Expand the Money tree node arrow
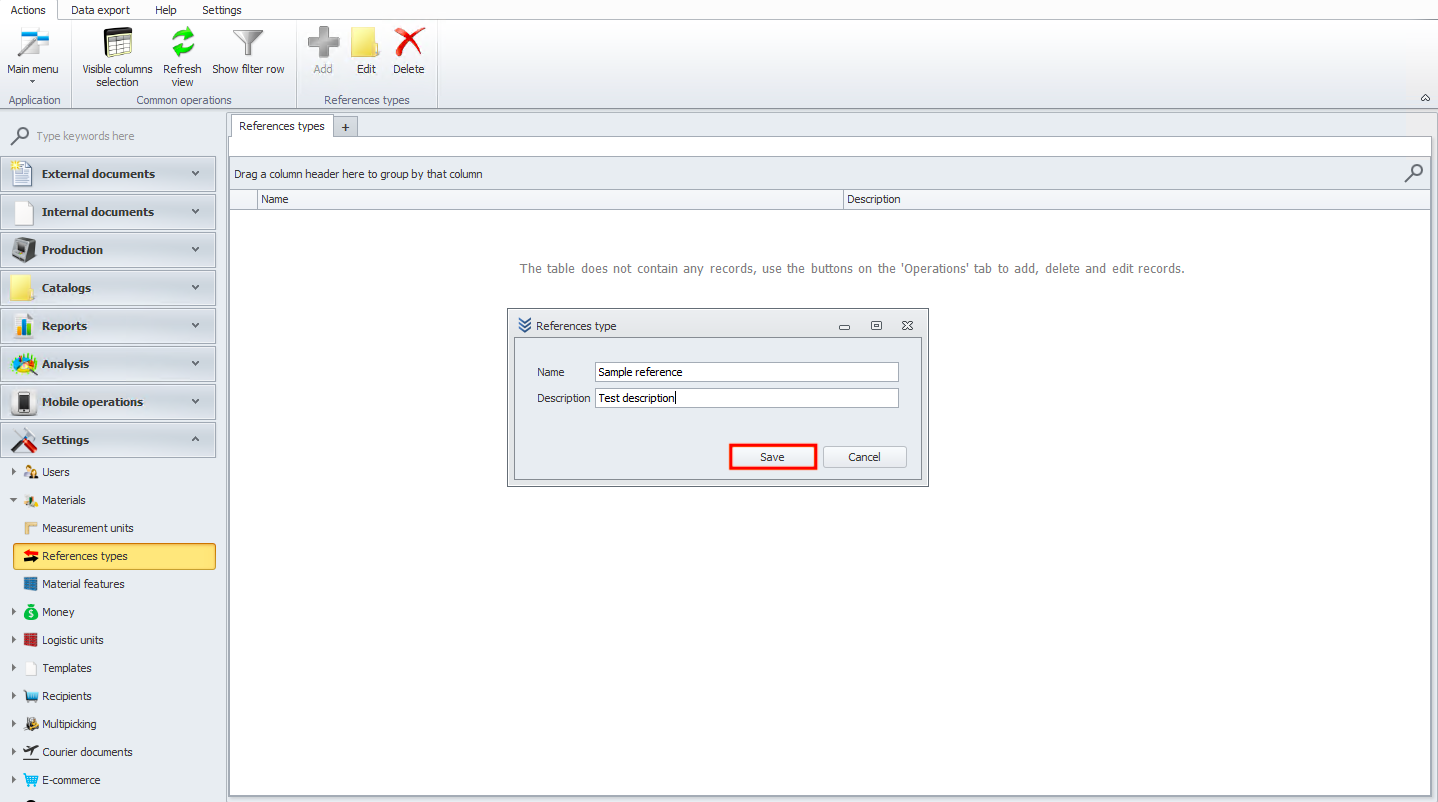This screenshot has width=1438, height=802. click(x=13, y=612)
